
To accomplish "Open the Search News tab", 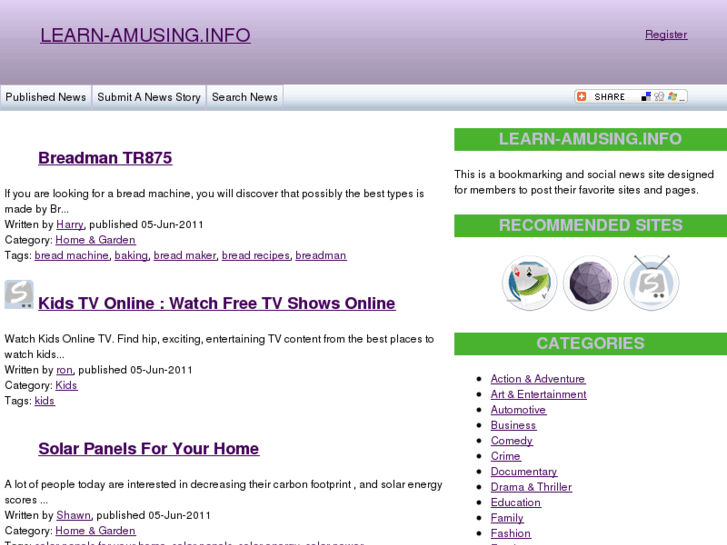I will 245,97.
